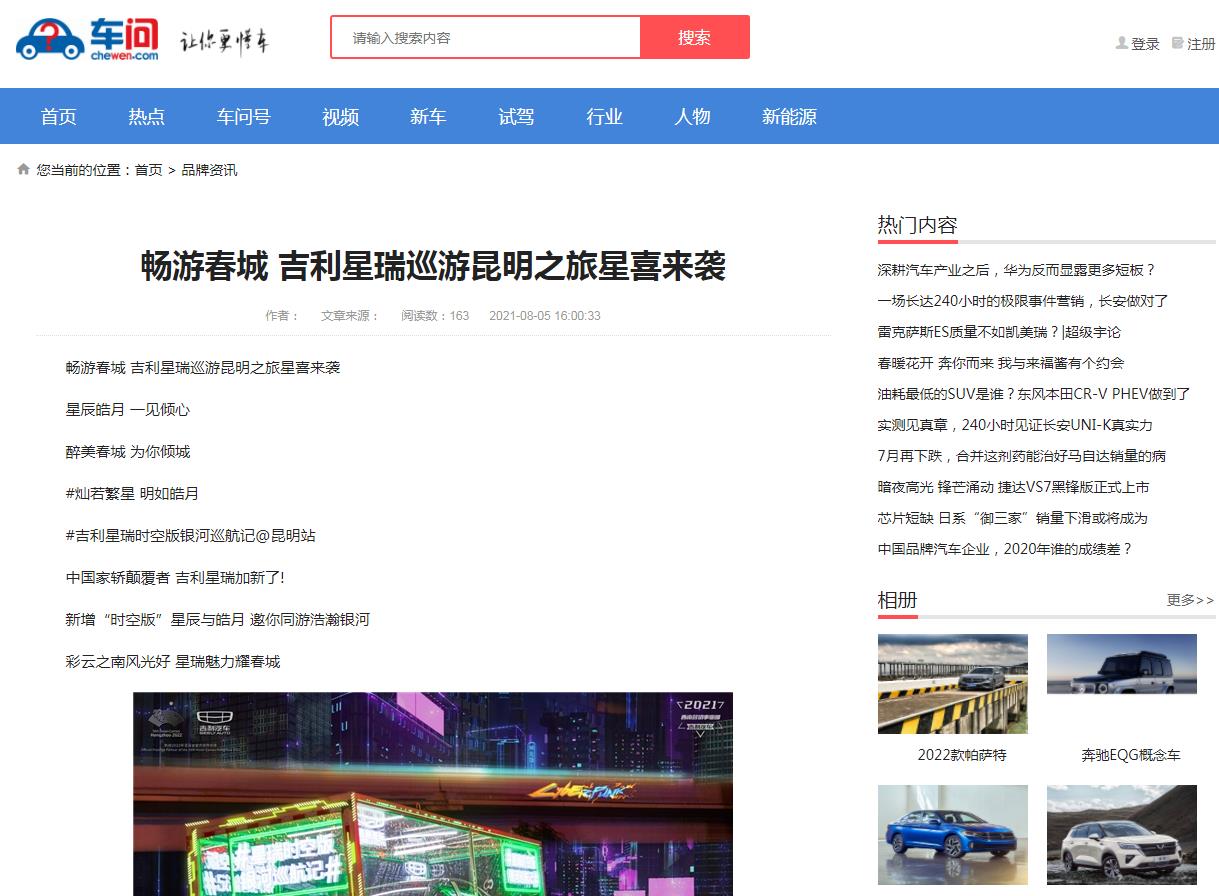Open 实测见真章 长安UNI-K link
This screenshot has height=896, width=1219.
coord(1015,425)
